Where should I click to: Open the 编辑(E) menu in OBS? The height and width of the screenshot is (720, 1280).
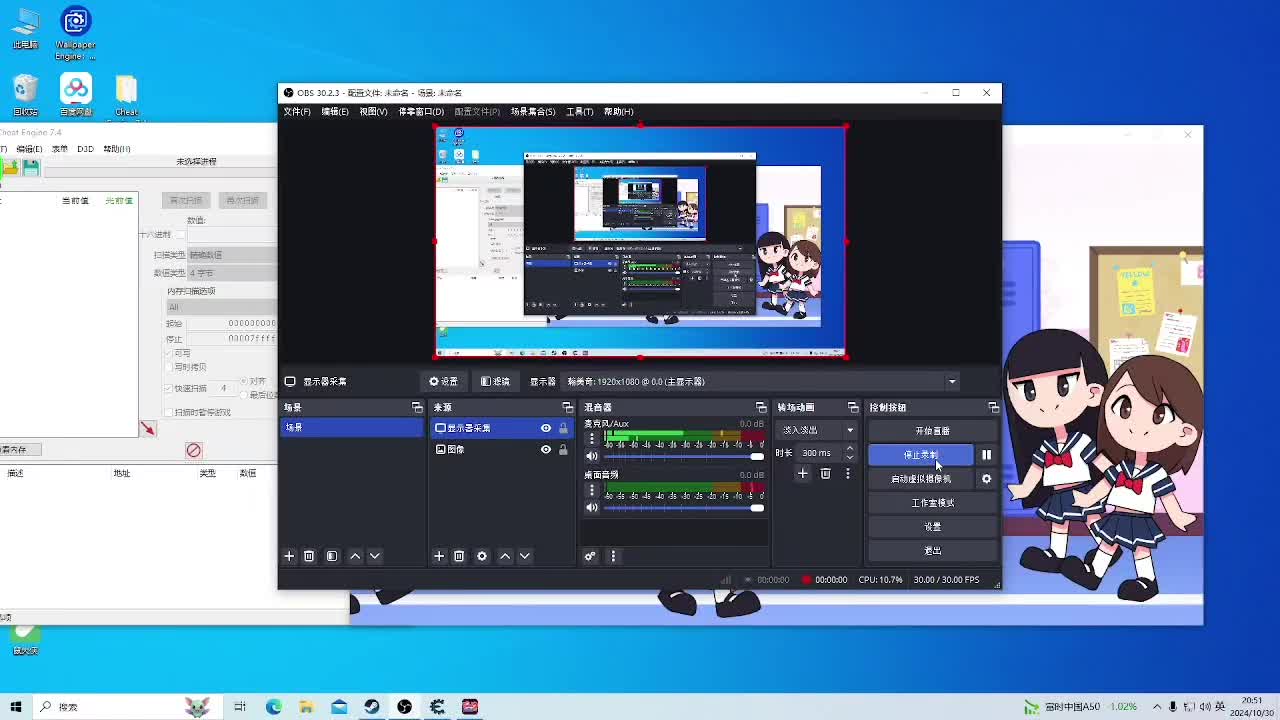click(335, 112)
